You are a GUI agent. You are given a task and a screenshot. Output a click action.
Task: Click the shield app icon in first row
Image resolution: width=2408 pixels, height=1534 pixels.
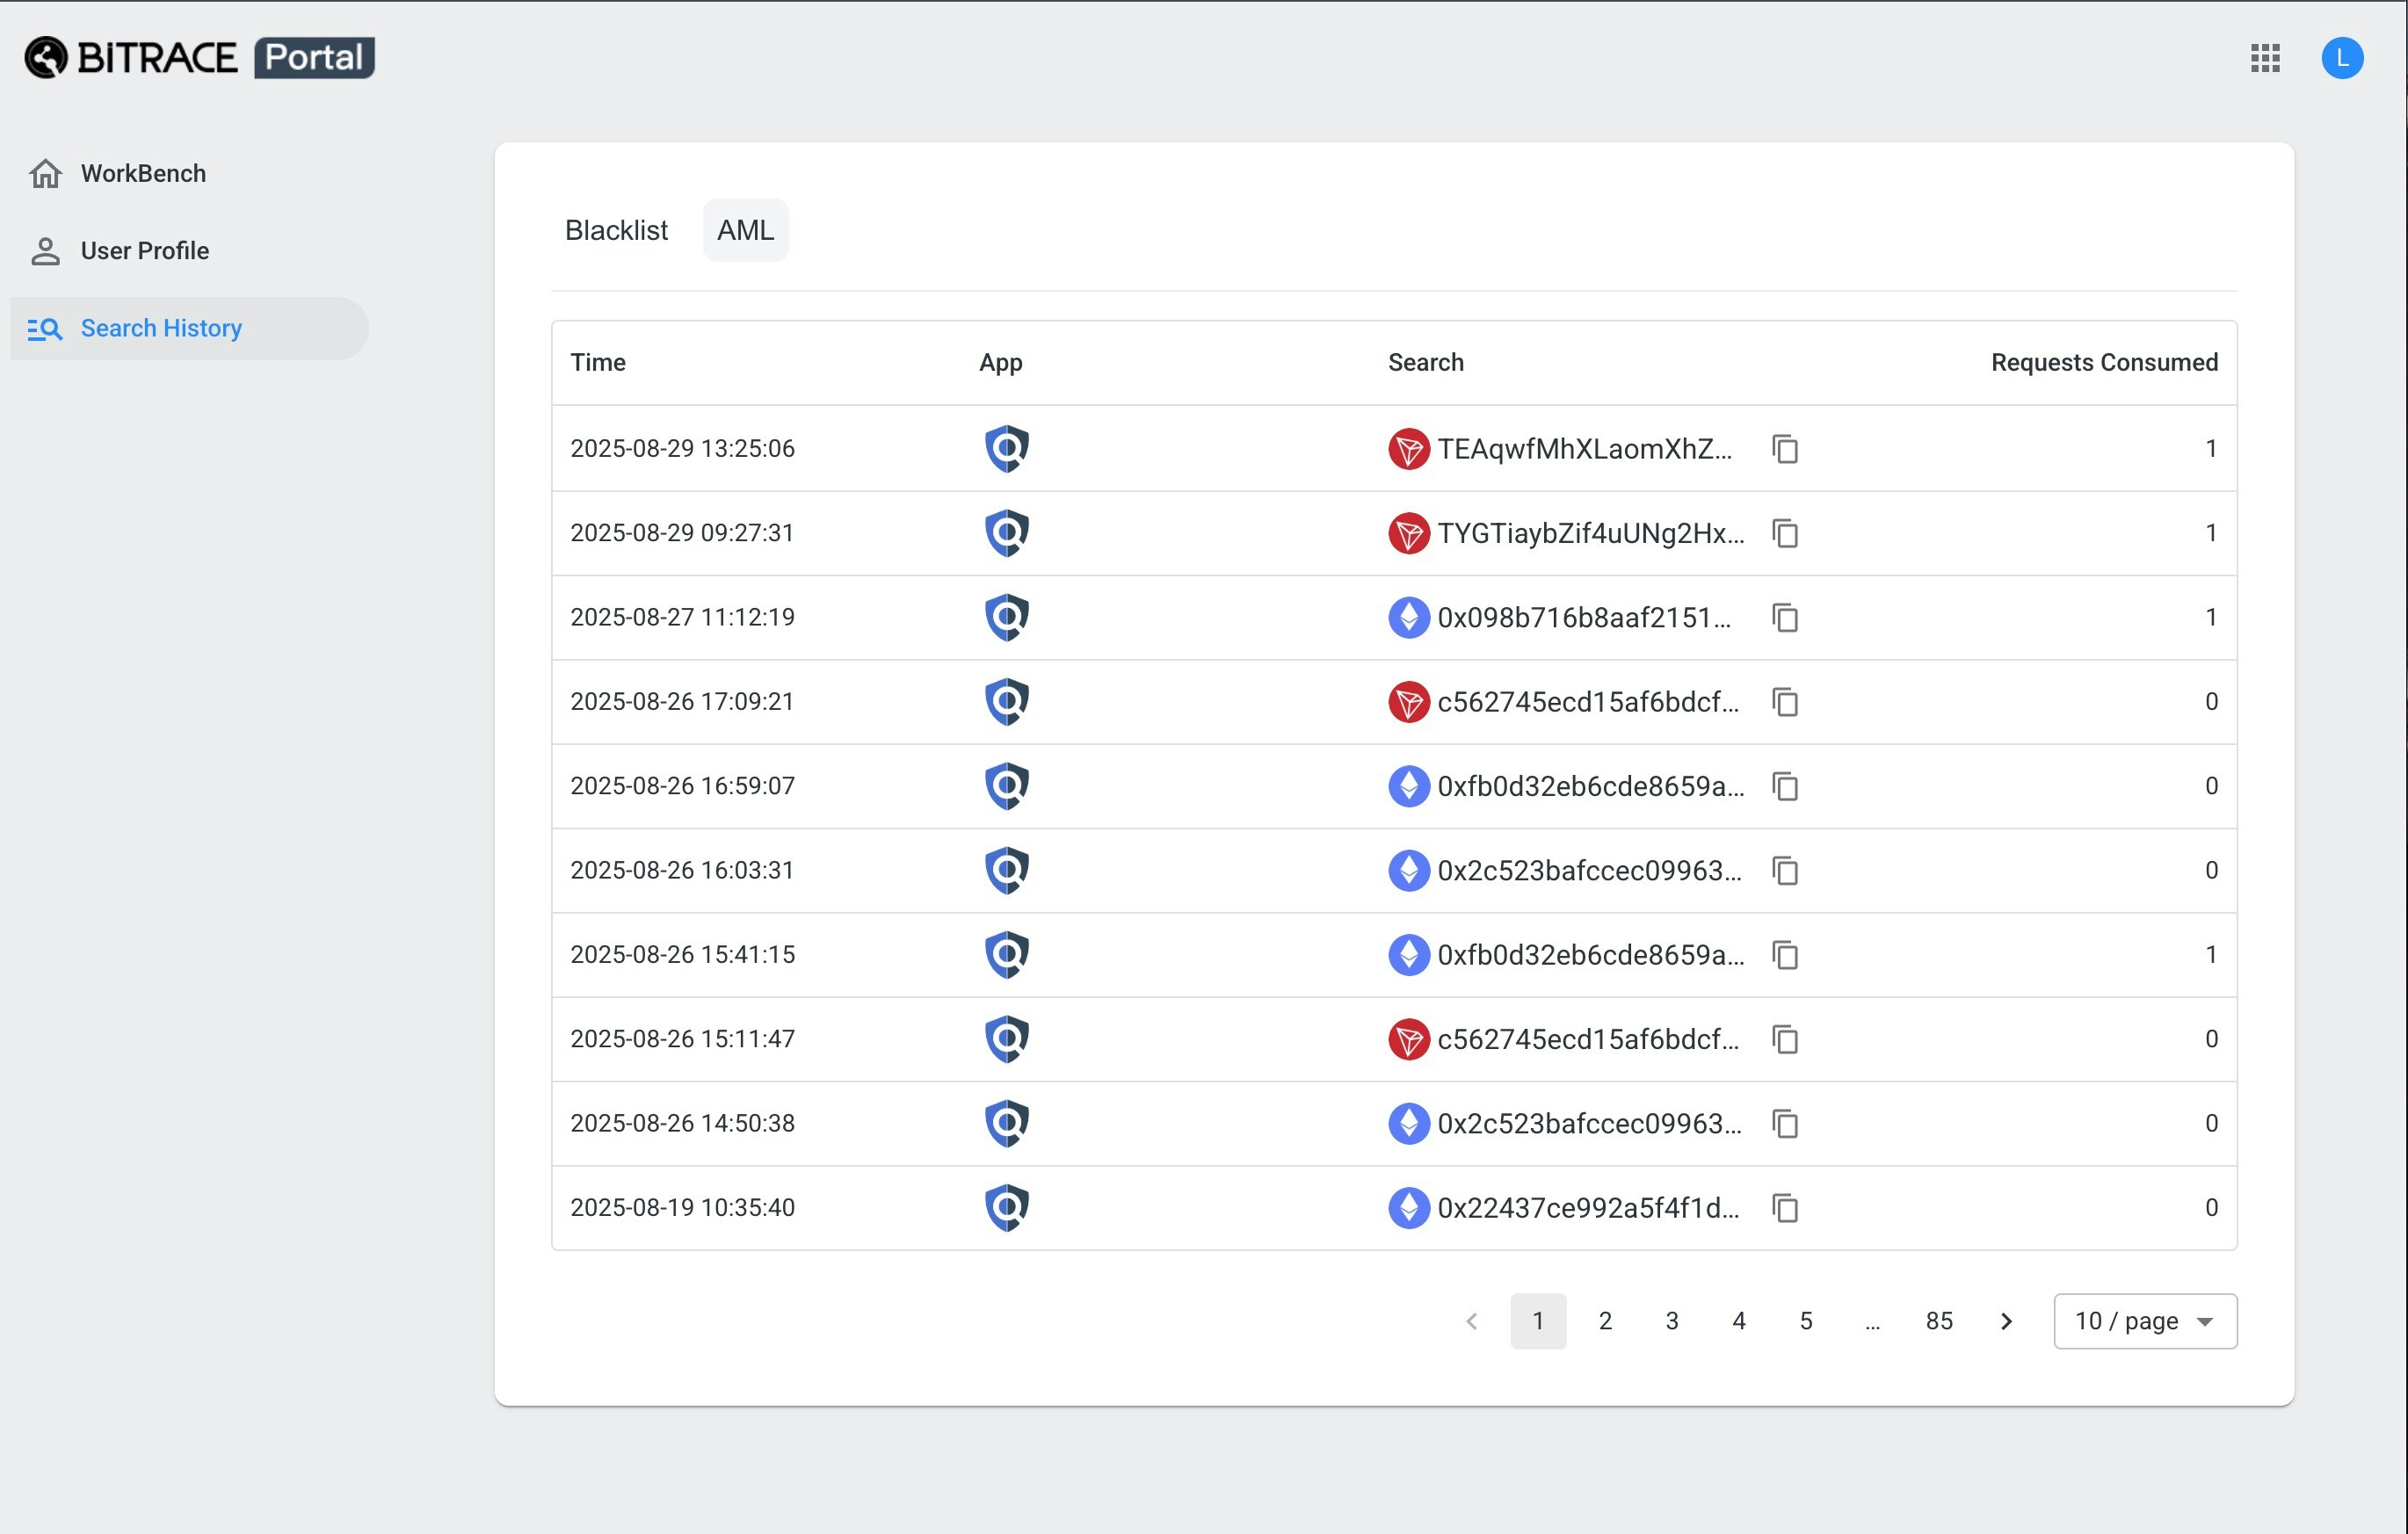(1006, 448)
